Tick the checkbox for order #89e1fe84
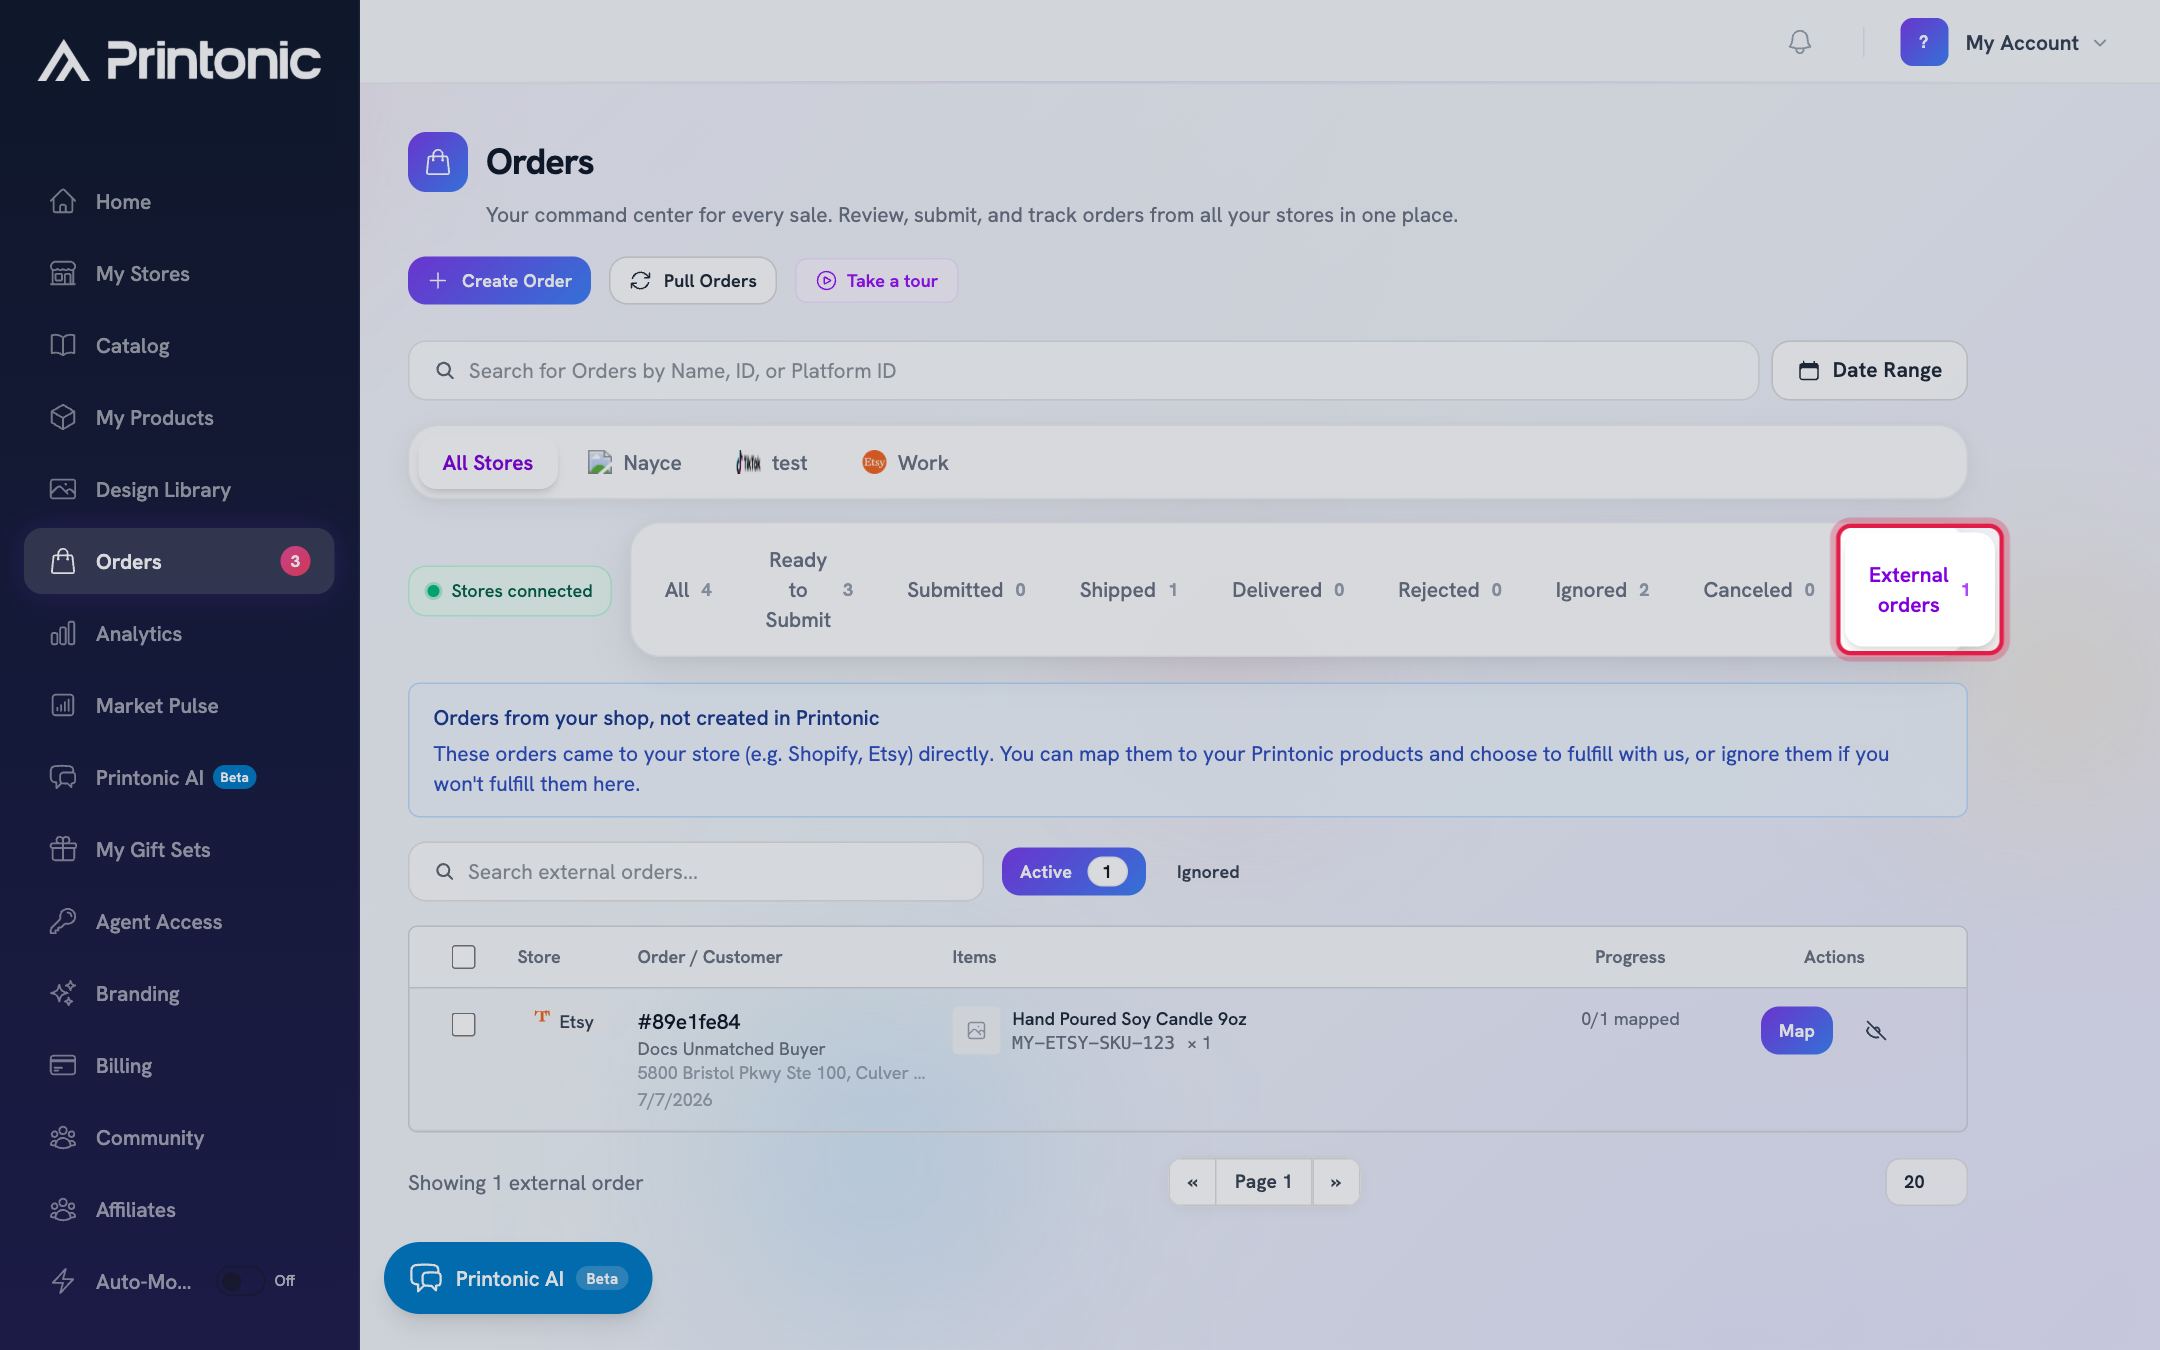Image resolution: width=2160 pixels, height=1350 pixels. (463, 1025)
